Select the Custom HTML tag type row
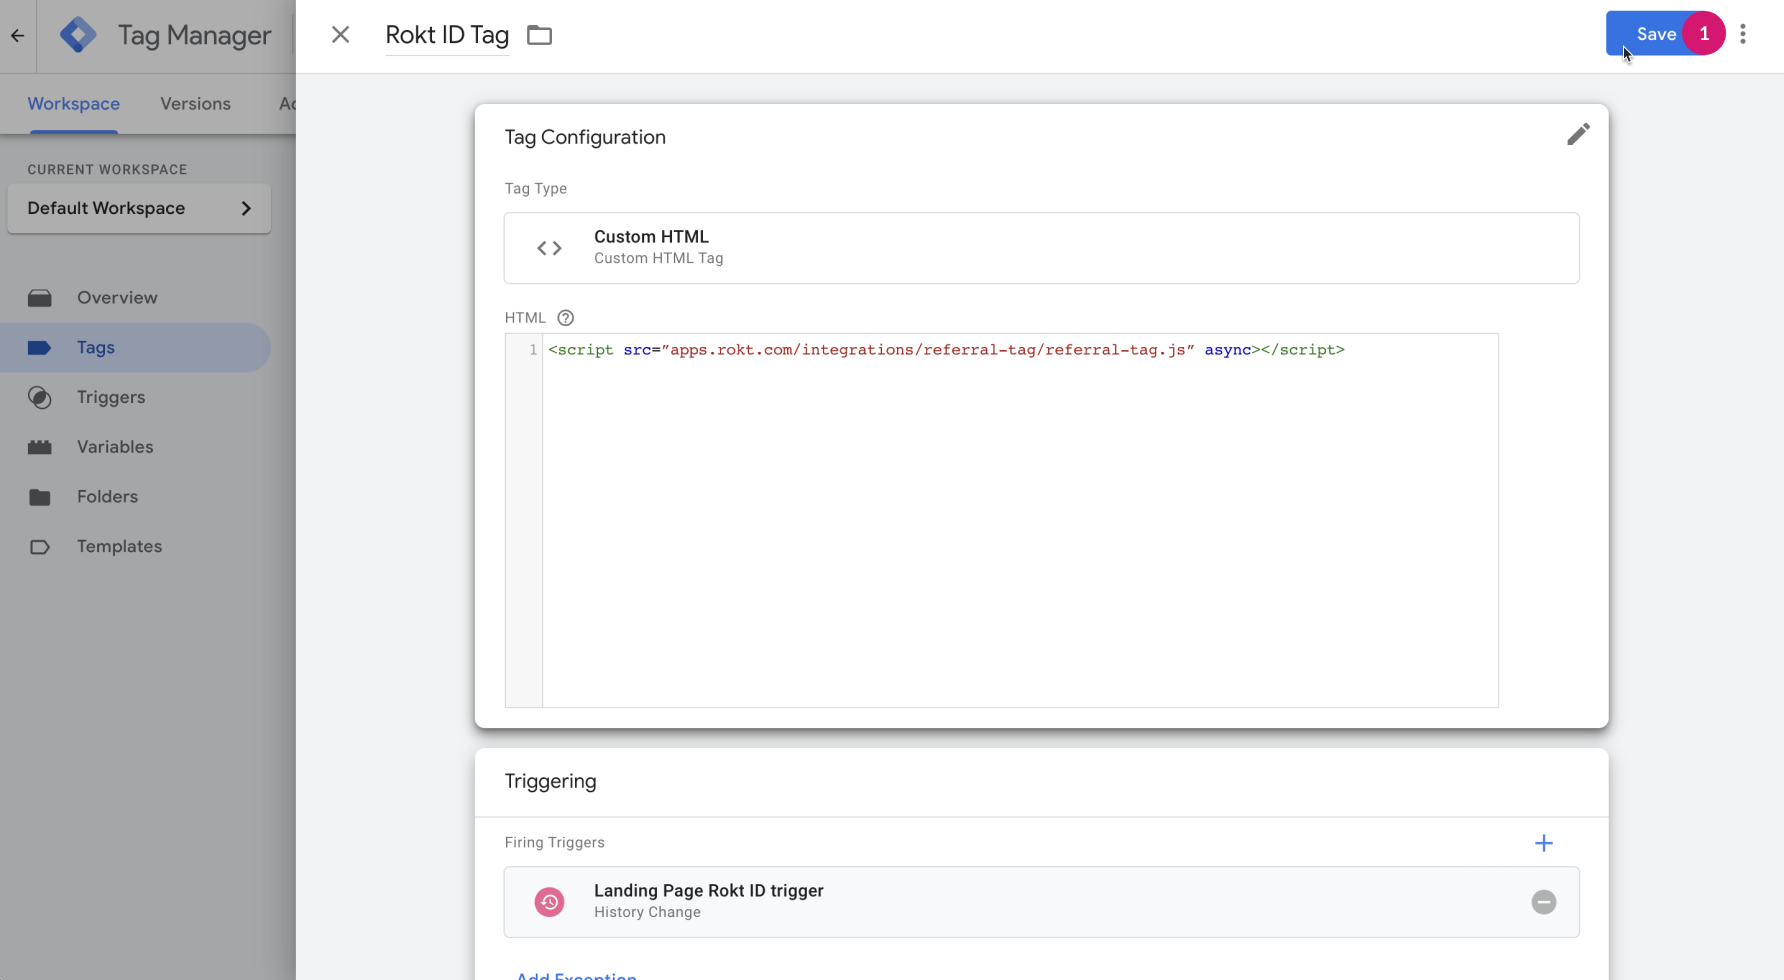 click(1041, 248)
